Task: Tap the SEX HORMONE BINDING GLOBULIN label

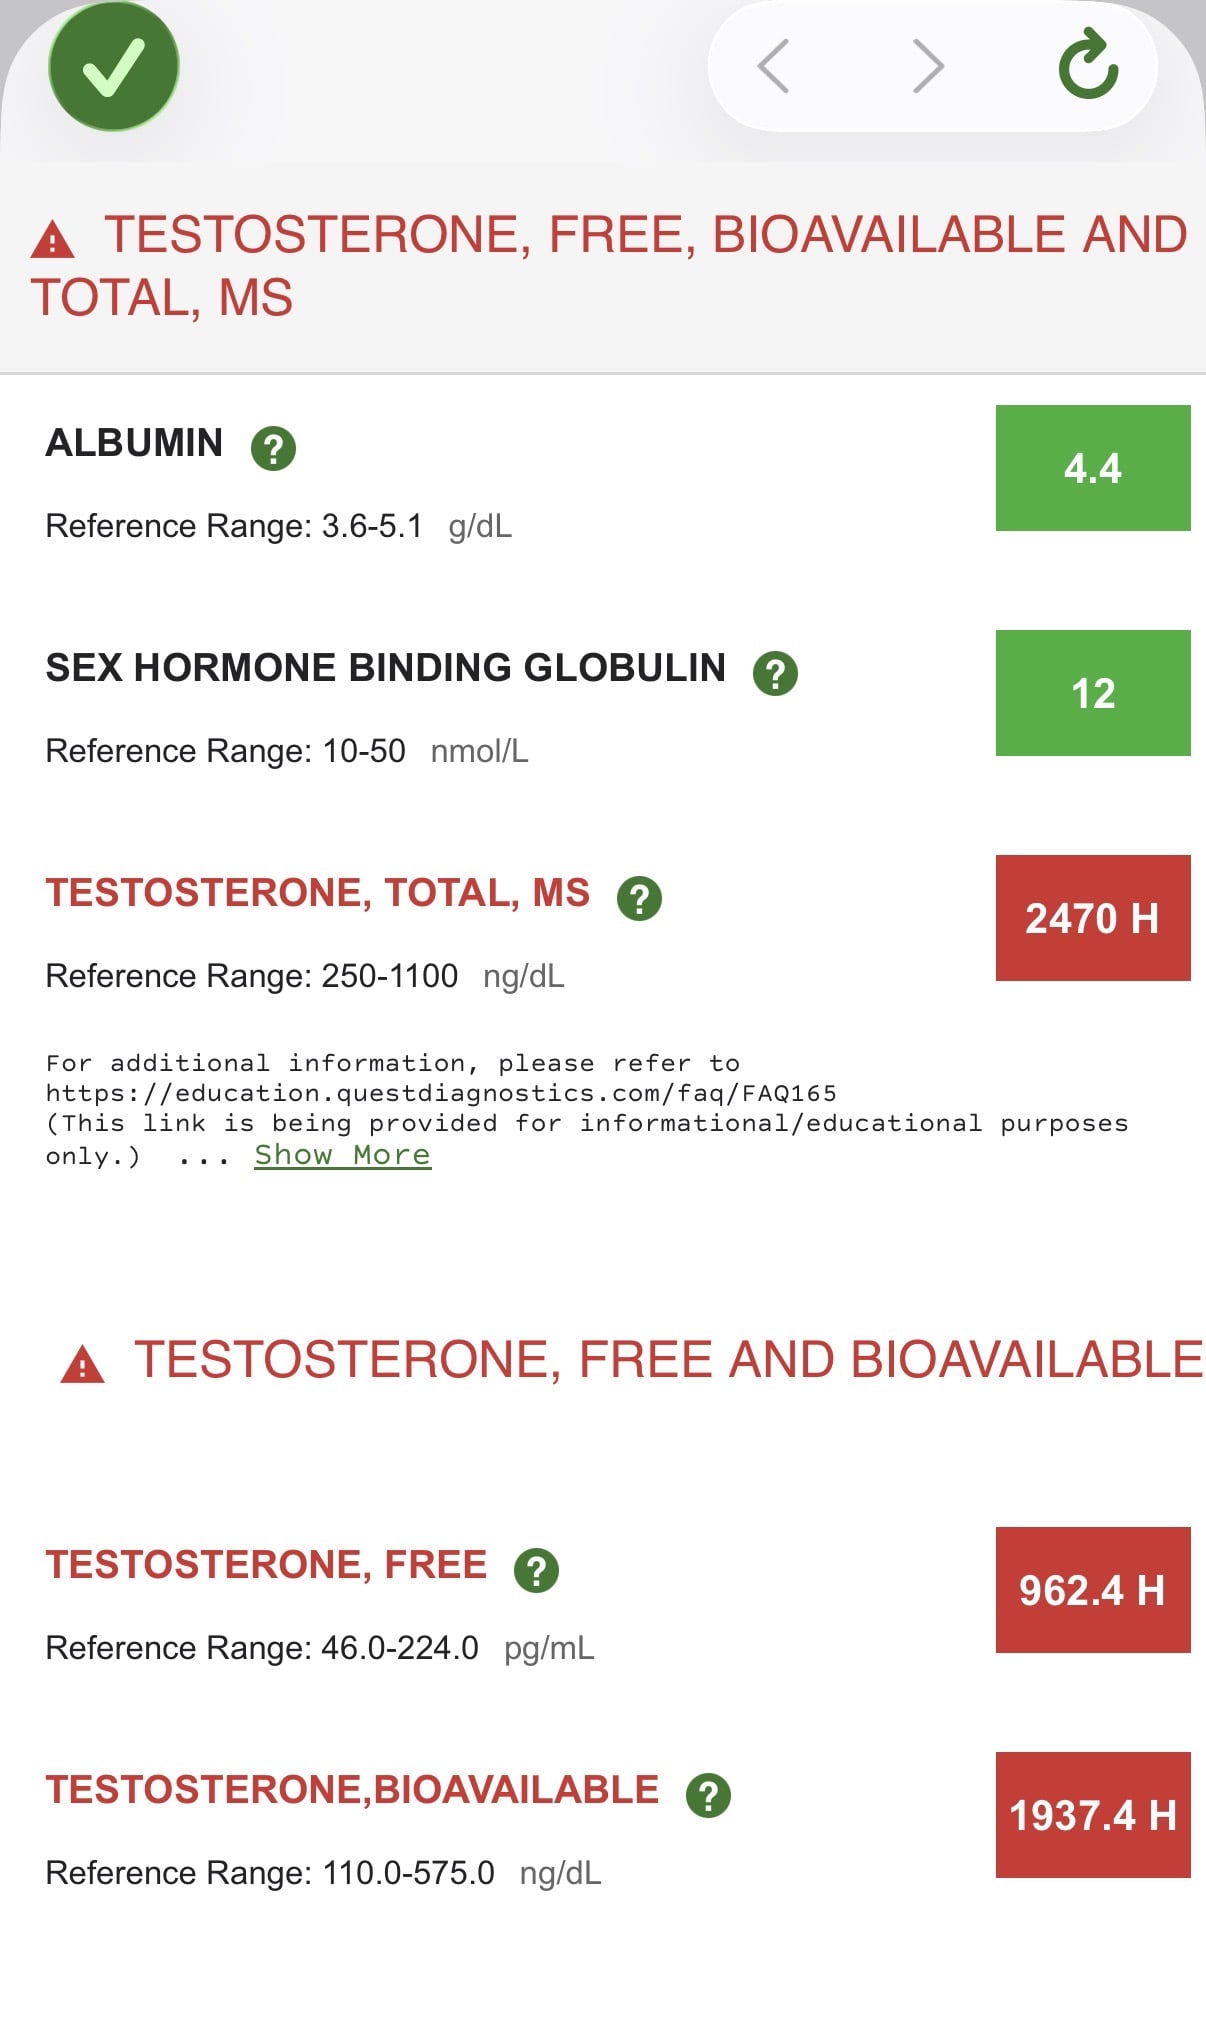Action: coord(386,668)
